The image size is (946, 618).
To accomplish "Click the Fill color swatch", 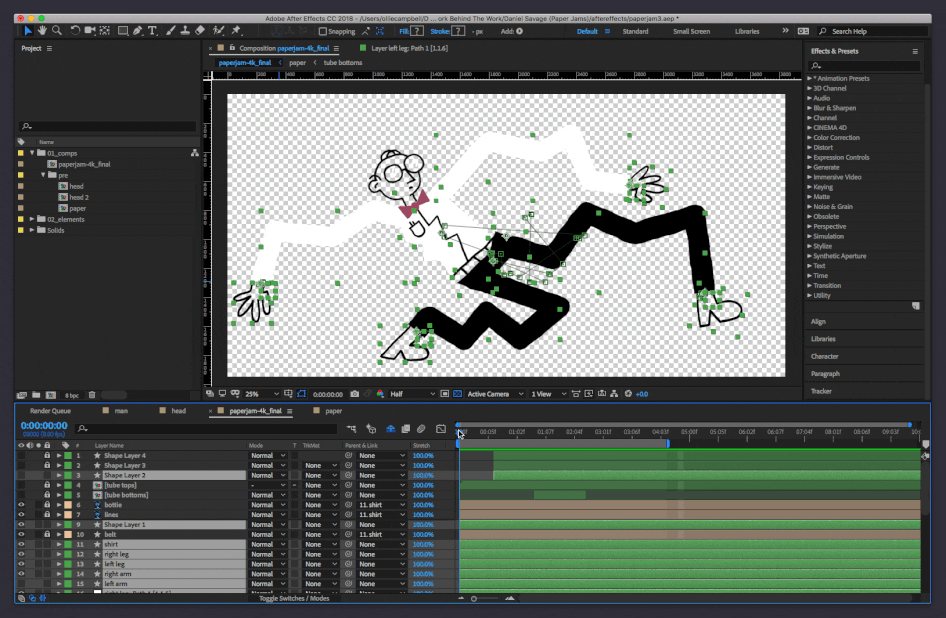I will pyautogui.click(x=417, y=31).
